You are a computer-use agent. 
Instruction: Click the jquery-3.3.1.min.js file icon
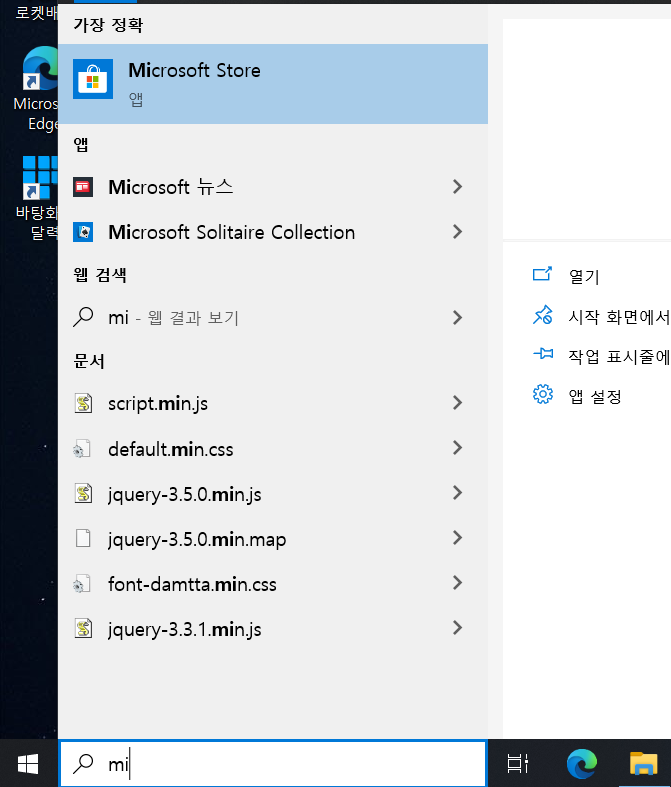83,628
